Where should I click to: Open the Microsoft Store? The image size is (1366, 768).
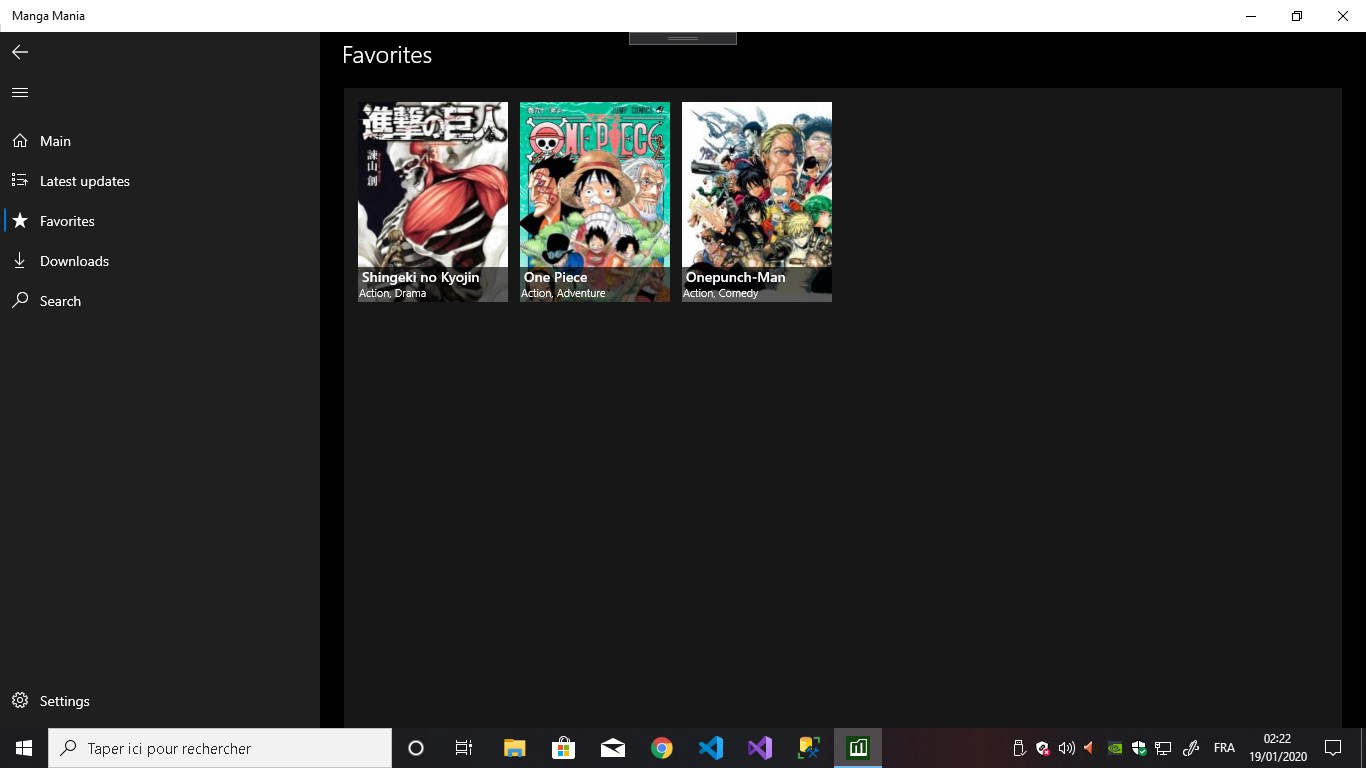point(563,748)
